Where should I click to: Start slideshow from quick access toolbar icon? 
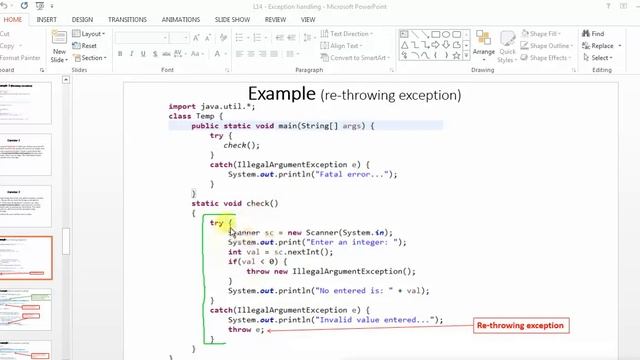pos(40,6)
